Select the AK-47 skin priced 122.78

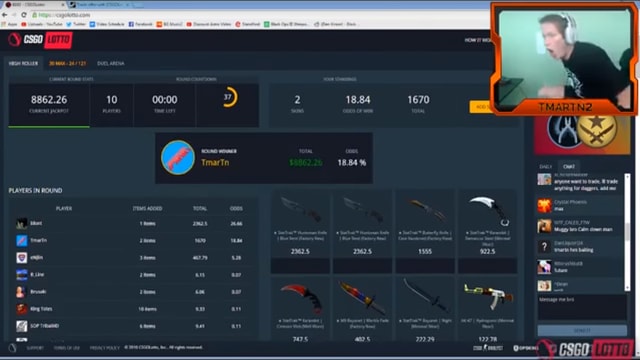[487, 310]
